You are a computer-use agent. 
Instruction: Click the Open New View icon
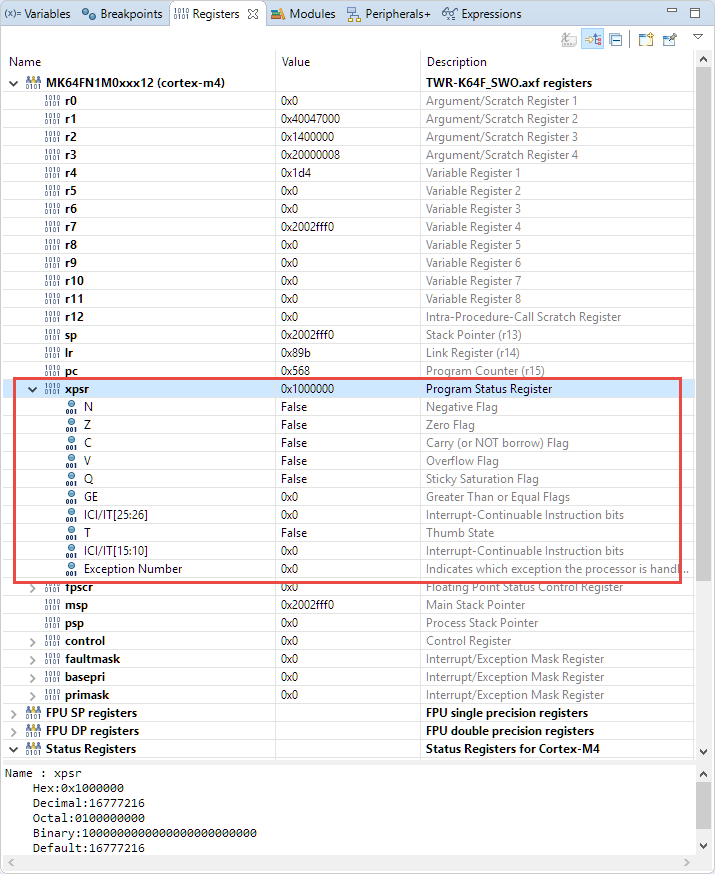click(646, 40)
